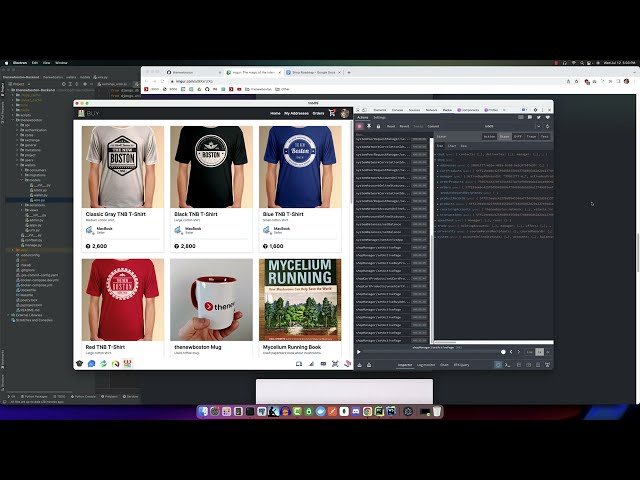The image size is (640, 480).
Task: Open the Redux instance dropdown arrow
Action: point(538,127)
